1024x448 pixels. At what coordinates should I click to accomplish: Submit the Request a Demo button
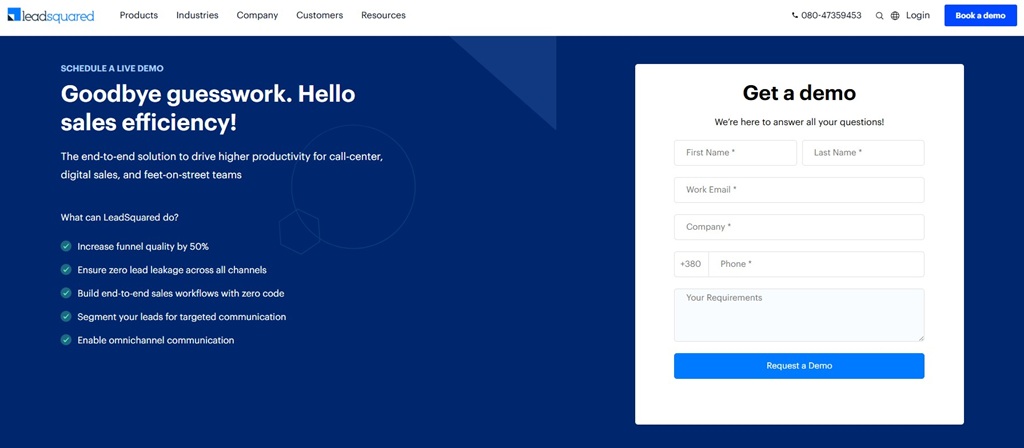coord(799,366)
